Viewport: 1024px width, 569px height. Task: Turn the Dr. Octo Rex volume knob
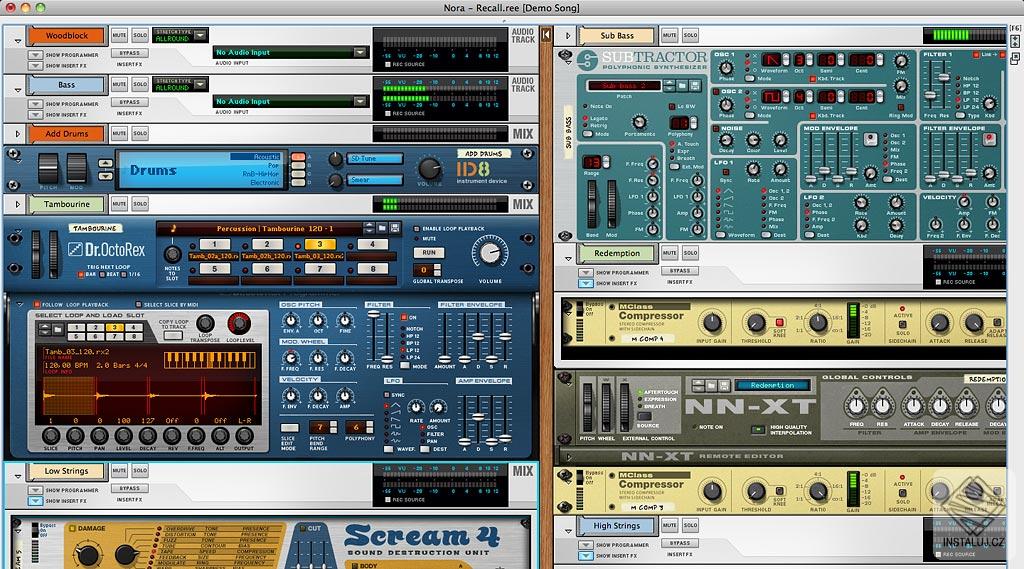coord(490,252)
